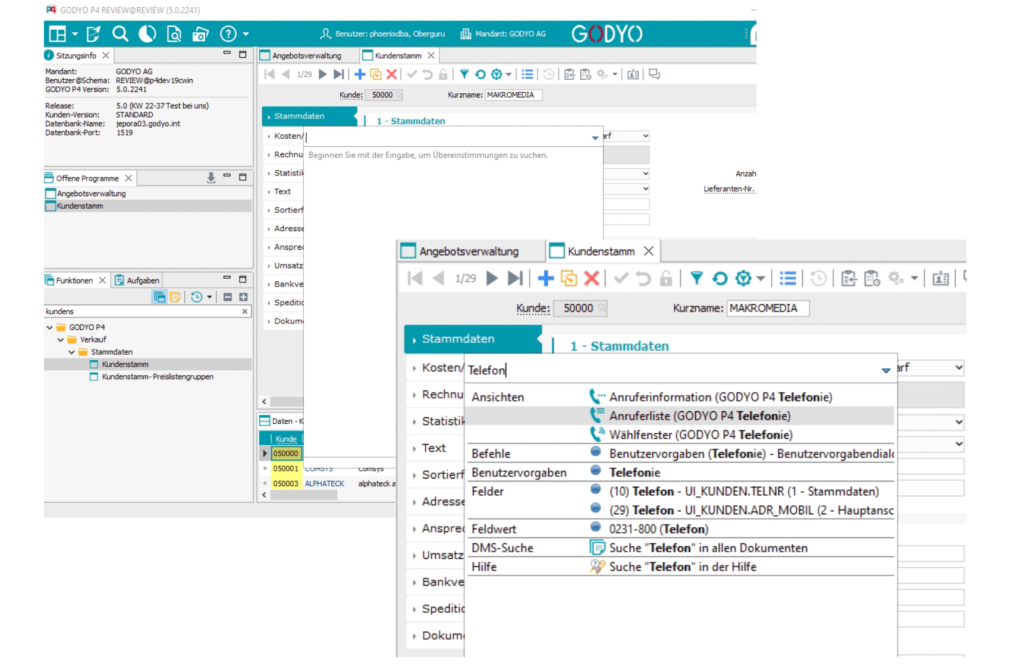Jump to last record in enlarged toolbar
The height and width of the screenshot is (664, 1024).
[515, 279]
